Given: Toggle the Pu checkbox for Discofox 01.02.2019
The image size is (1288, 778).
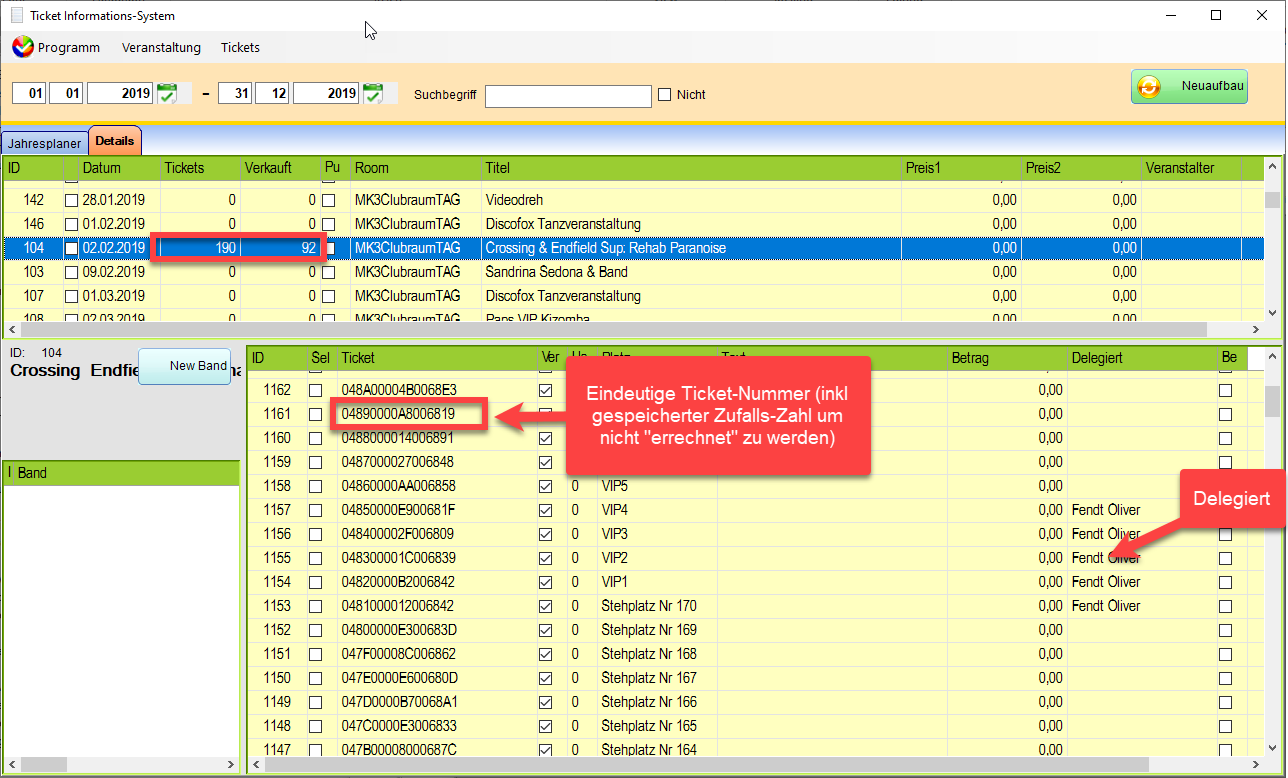Looking at the screenshot, I should (x=329, y=224).
